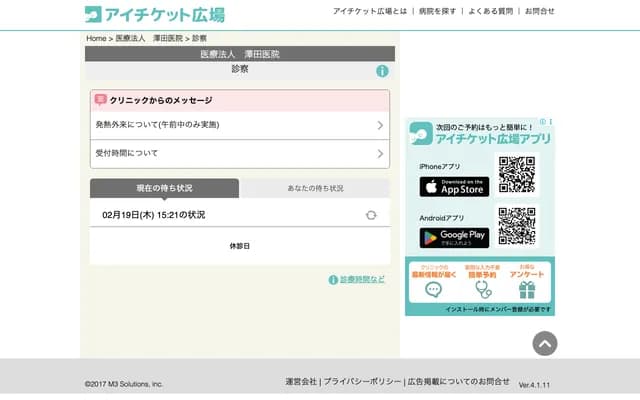Click the pink message bubble icon
640x400 pixels.
pyautogui.click(x=100, y=100)
